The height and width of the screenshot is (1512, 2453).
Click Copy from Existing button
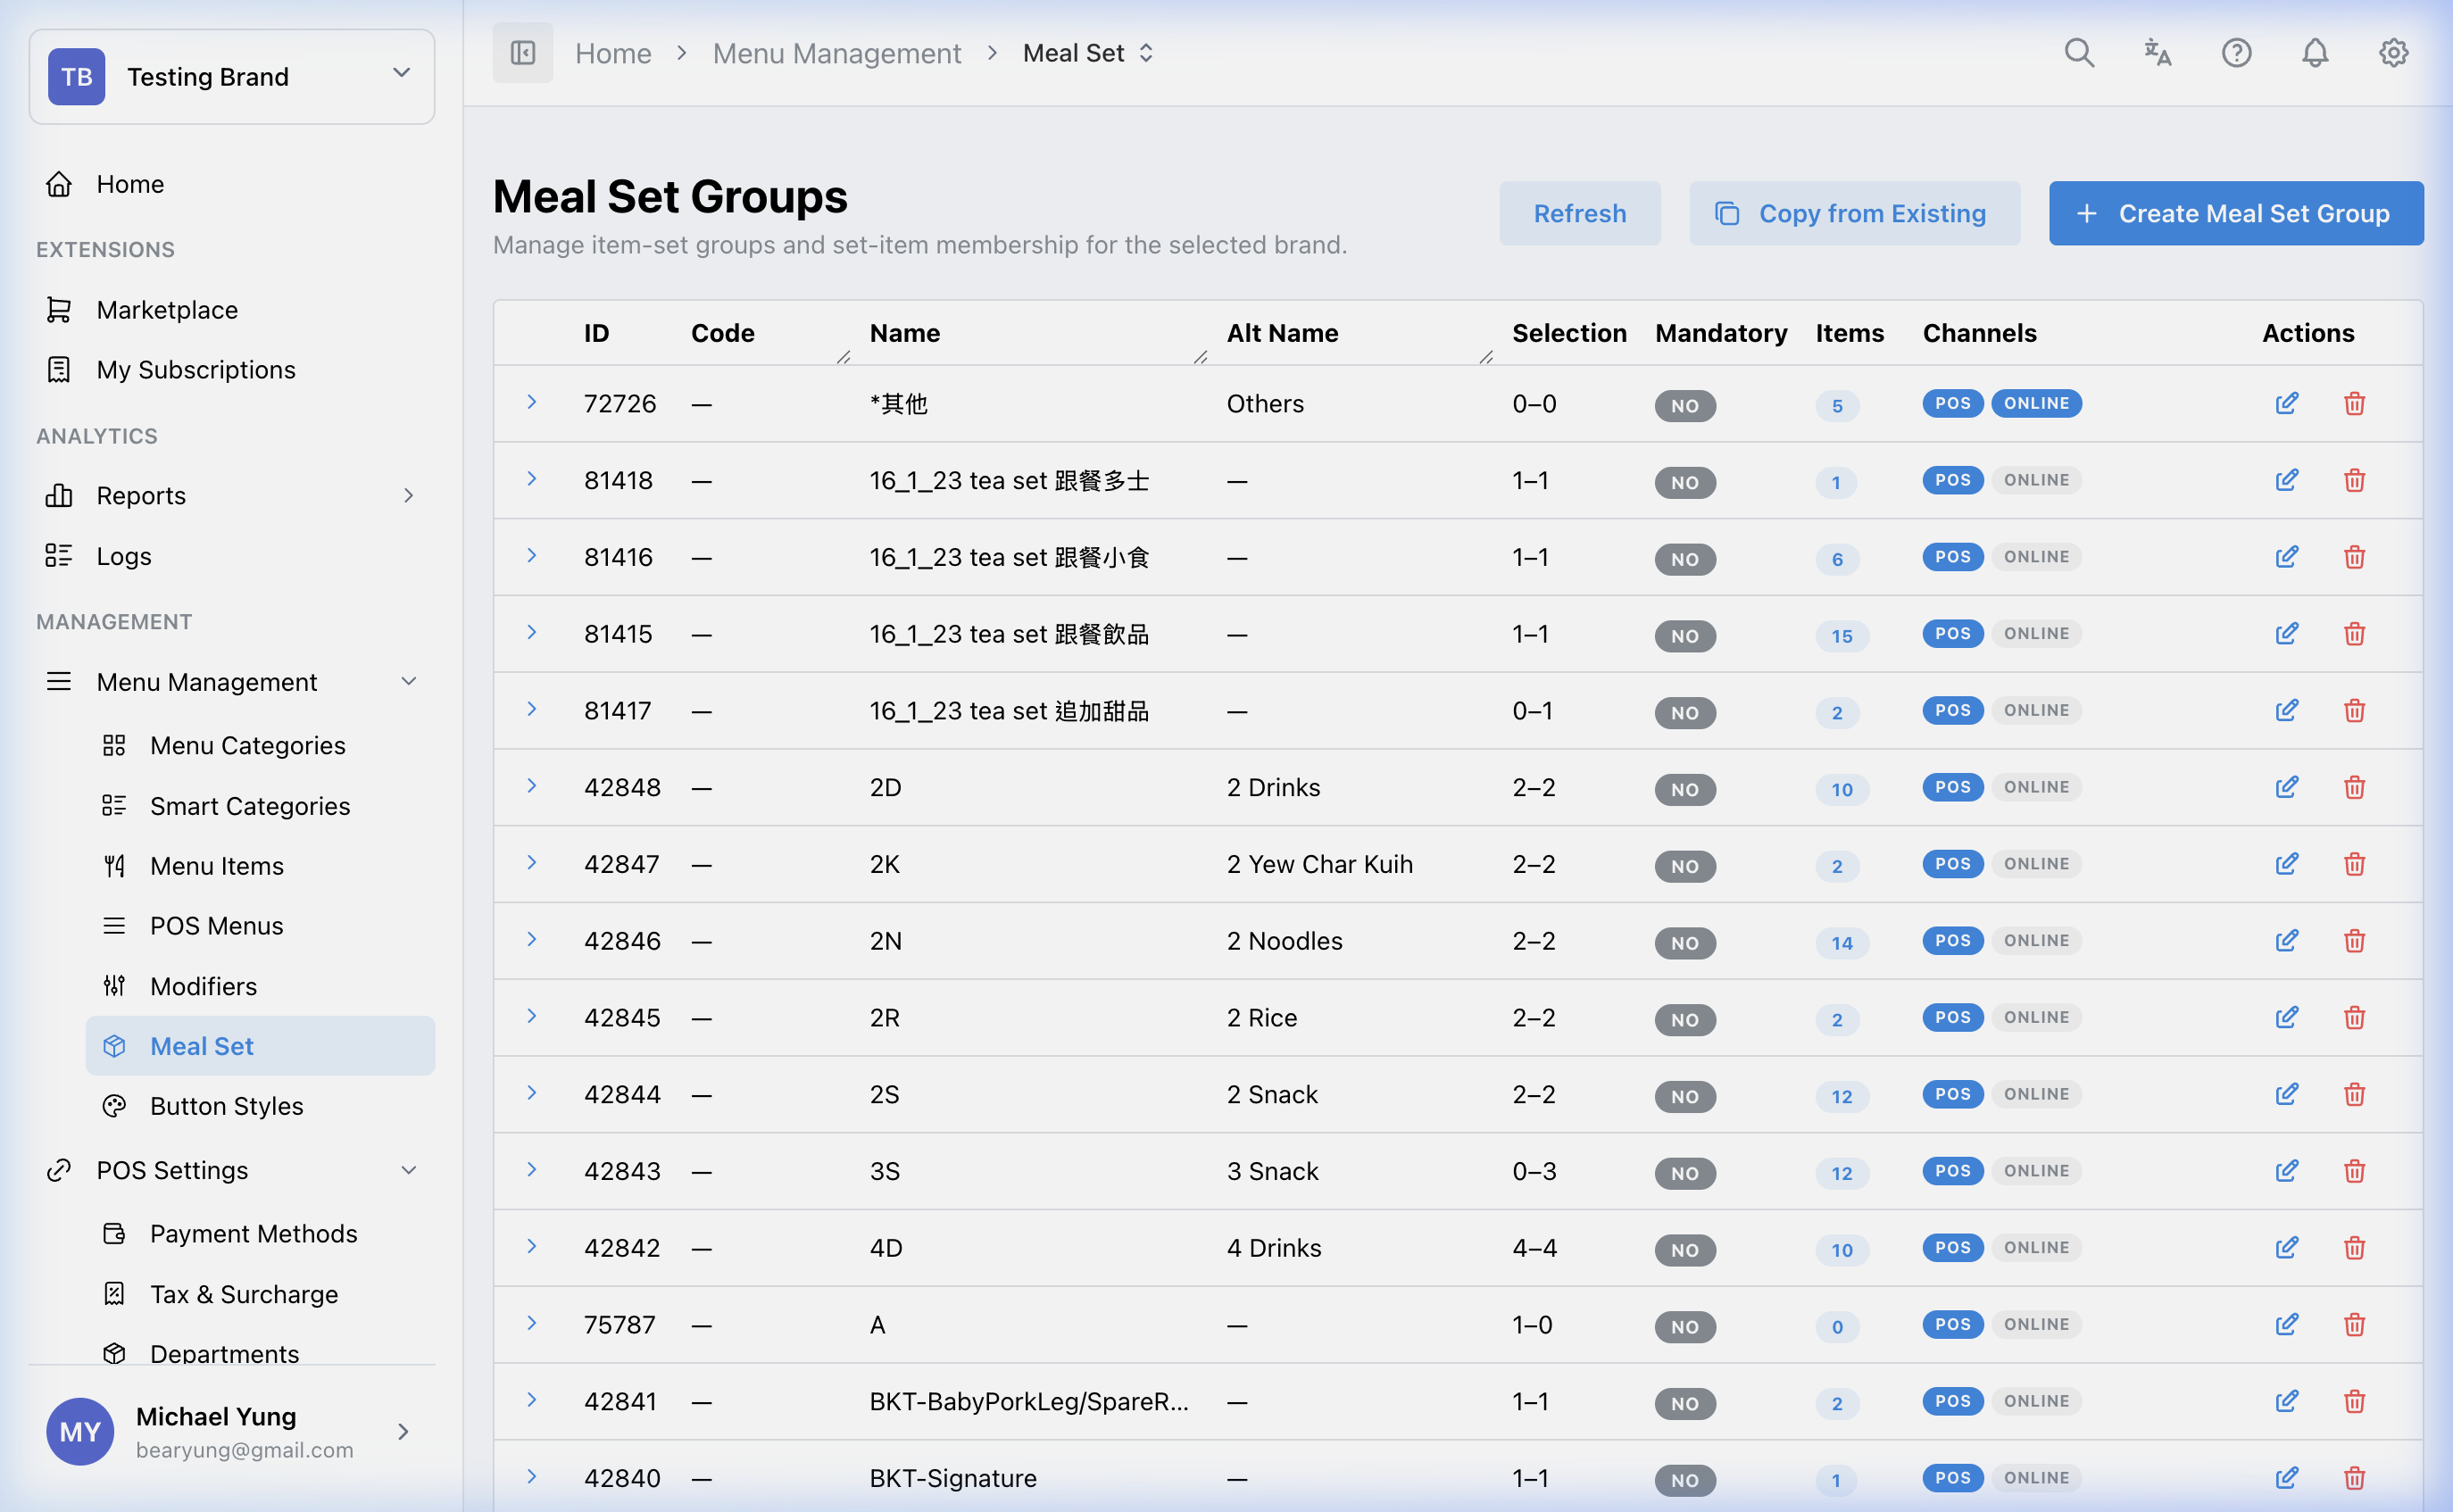point(1853,214)
